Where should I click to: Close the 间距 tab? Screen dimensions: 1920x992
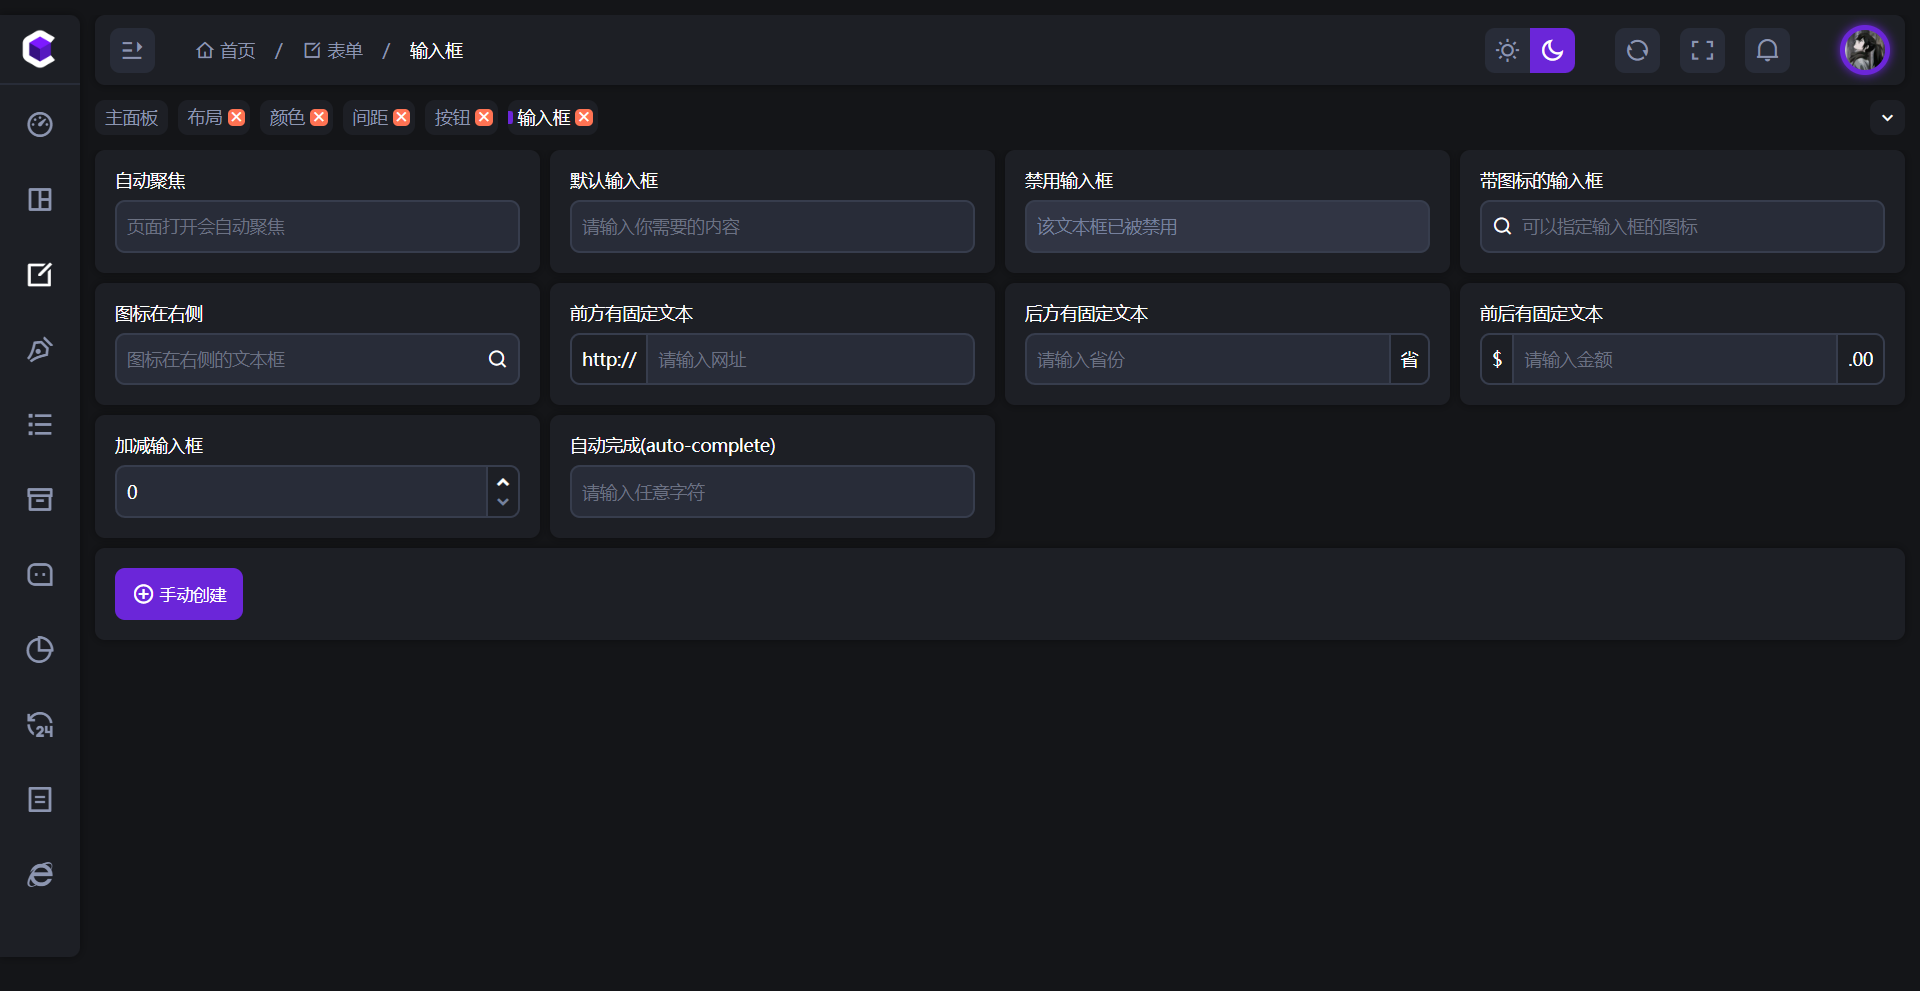click(x=402, y=118)
